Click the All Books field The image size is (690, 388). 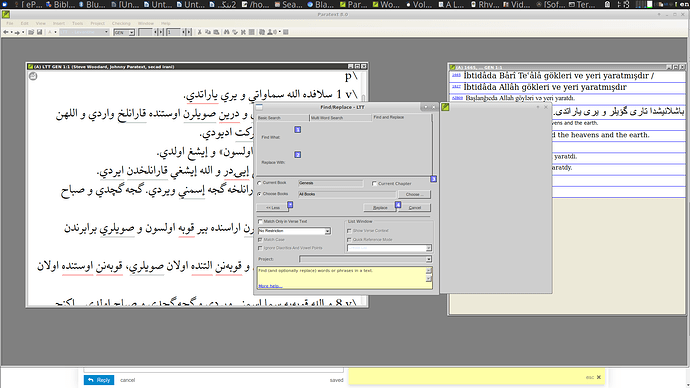[347, 194]
